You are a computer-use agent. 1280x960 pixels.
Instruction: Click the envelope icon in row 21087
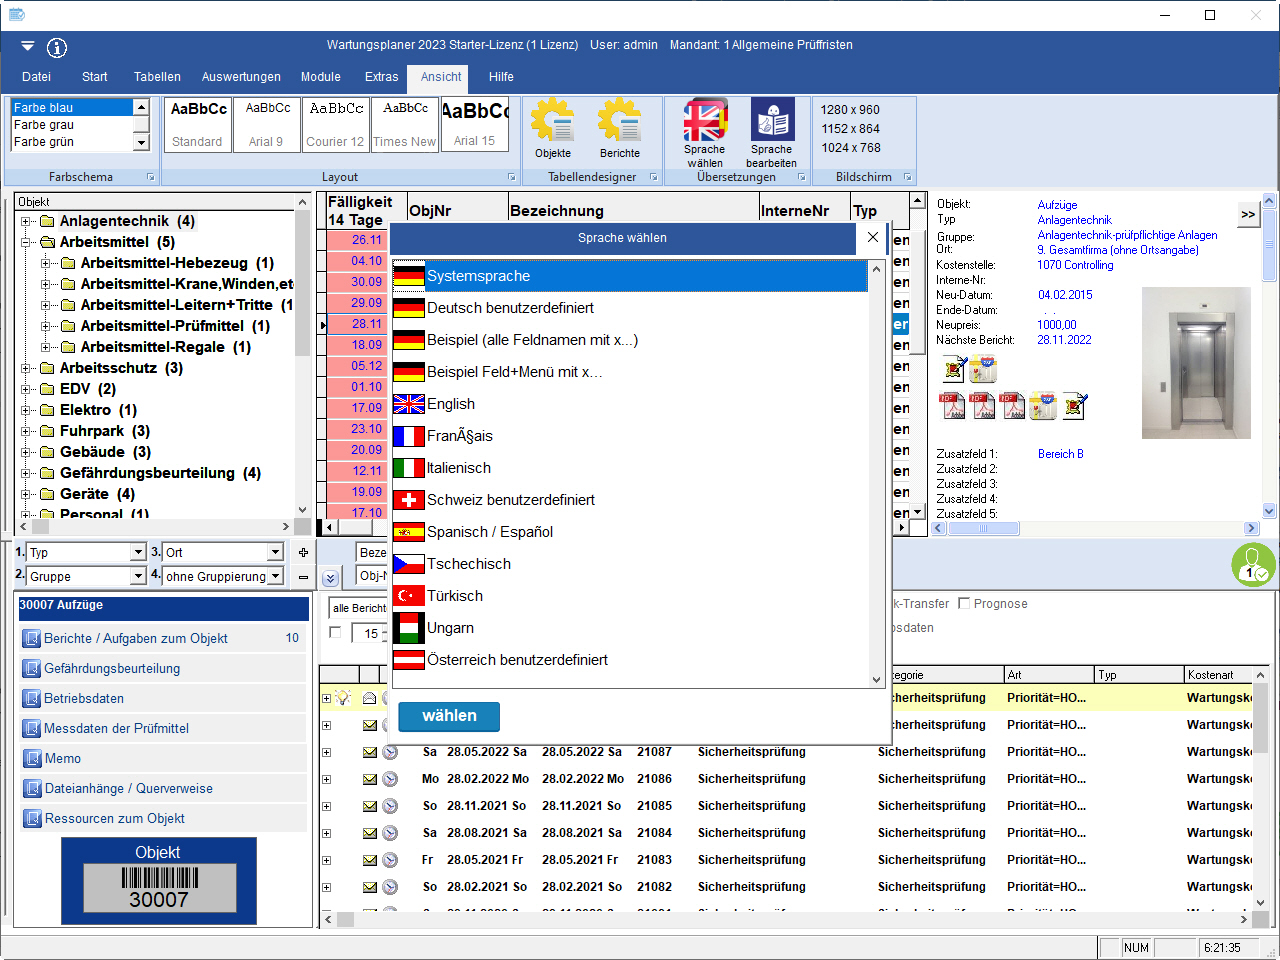coord(370,752)
